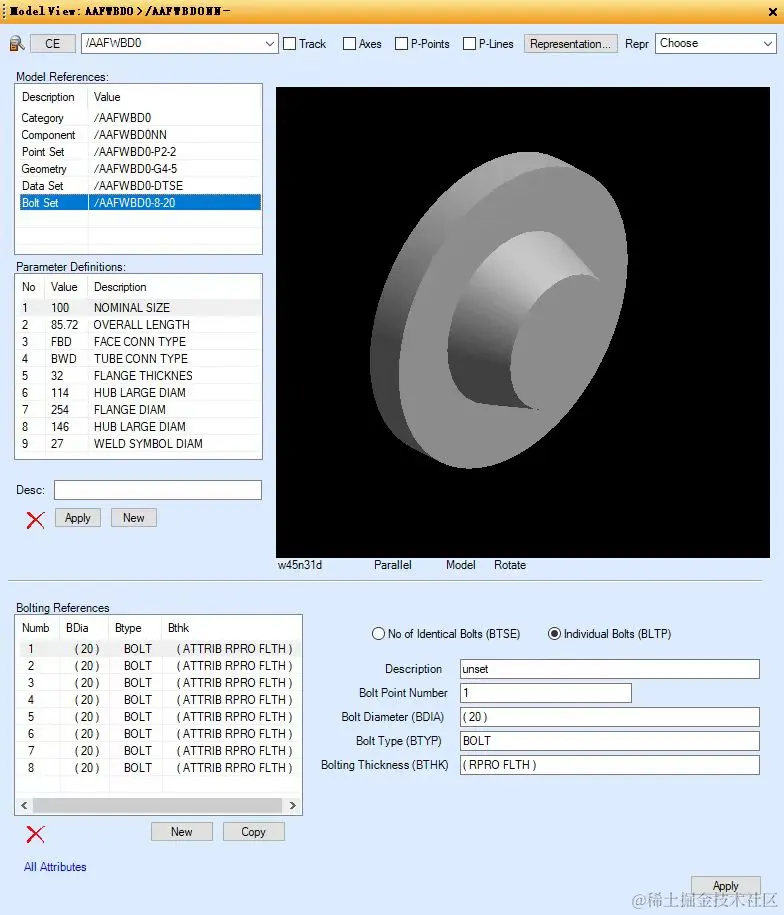Select the Category row /AAFWBD0

(140, 118)
